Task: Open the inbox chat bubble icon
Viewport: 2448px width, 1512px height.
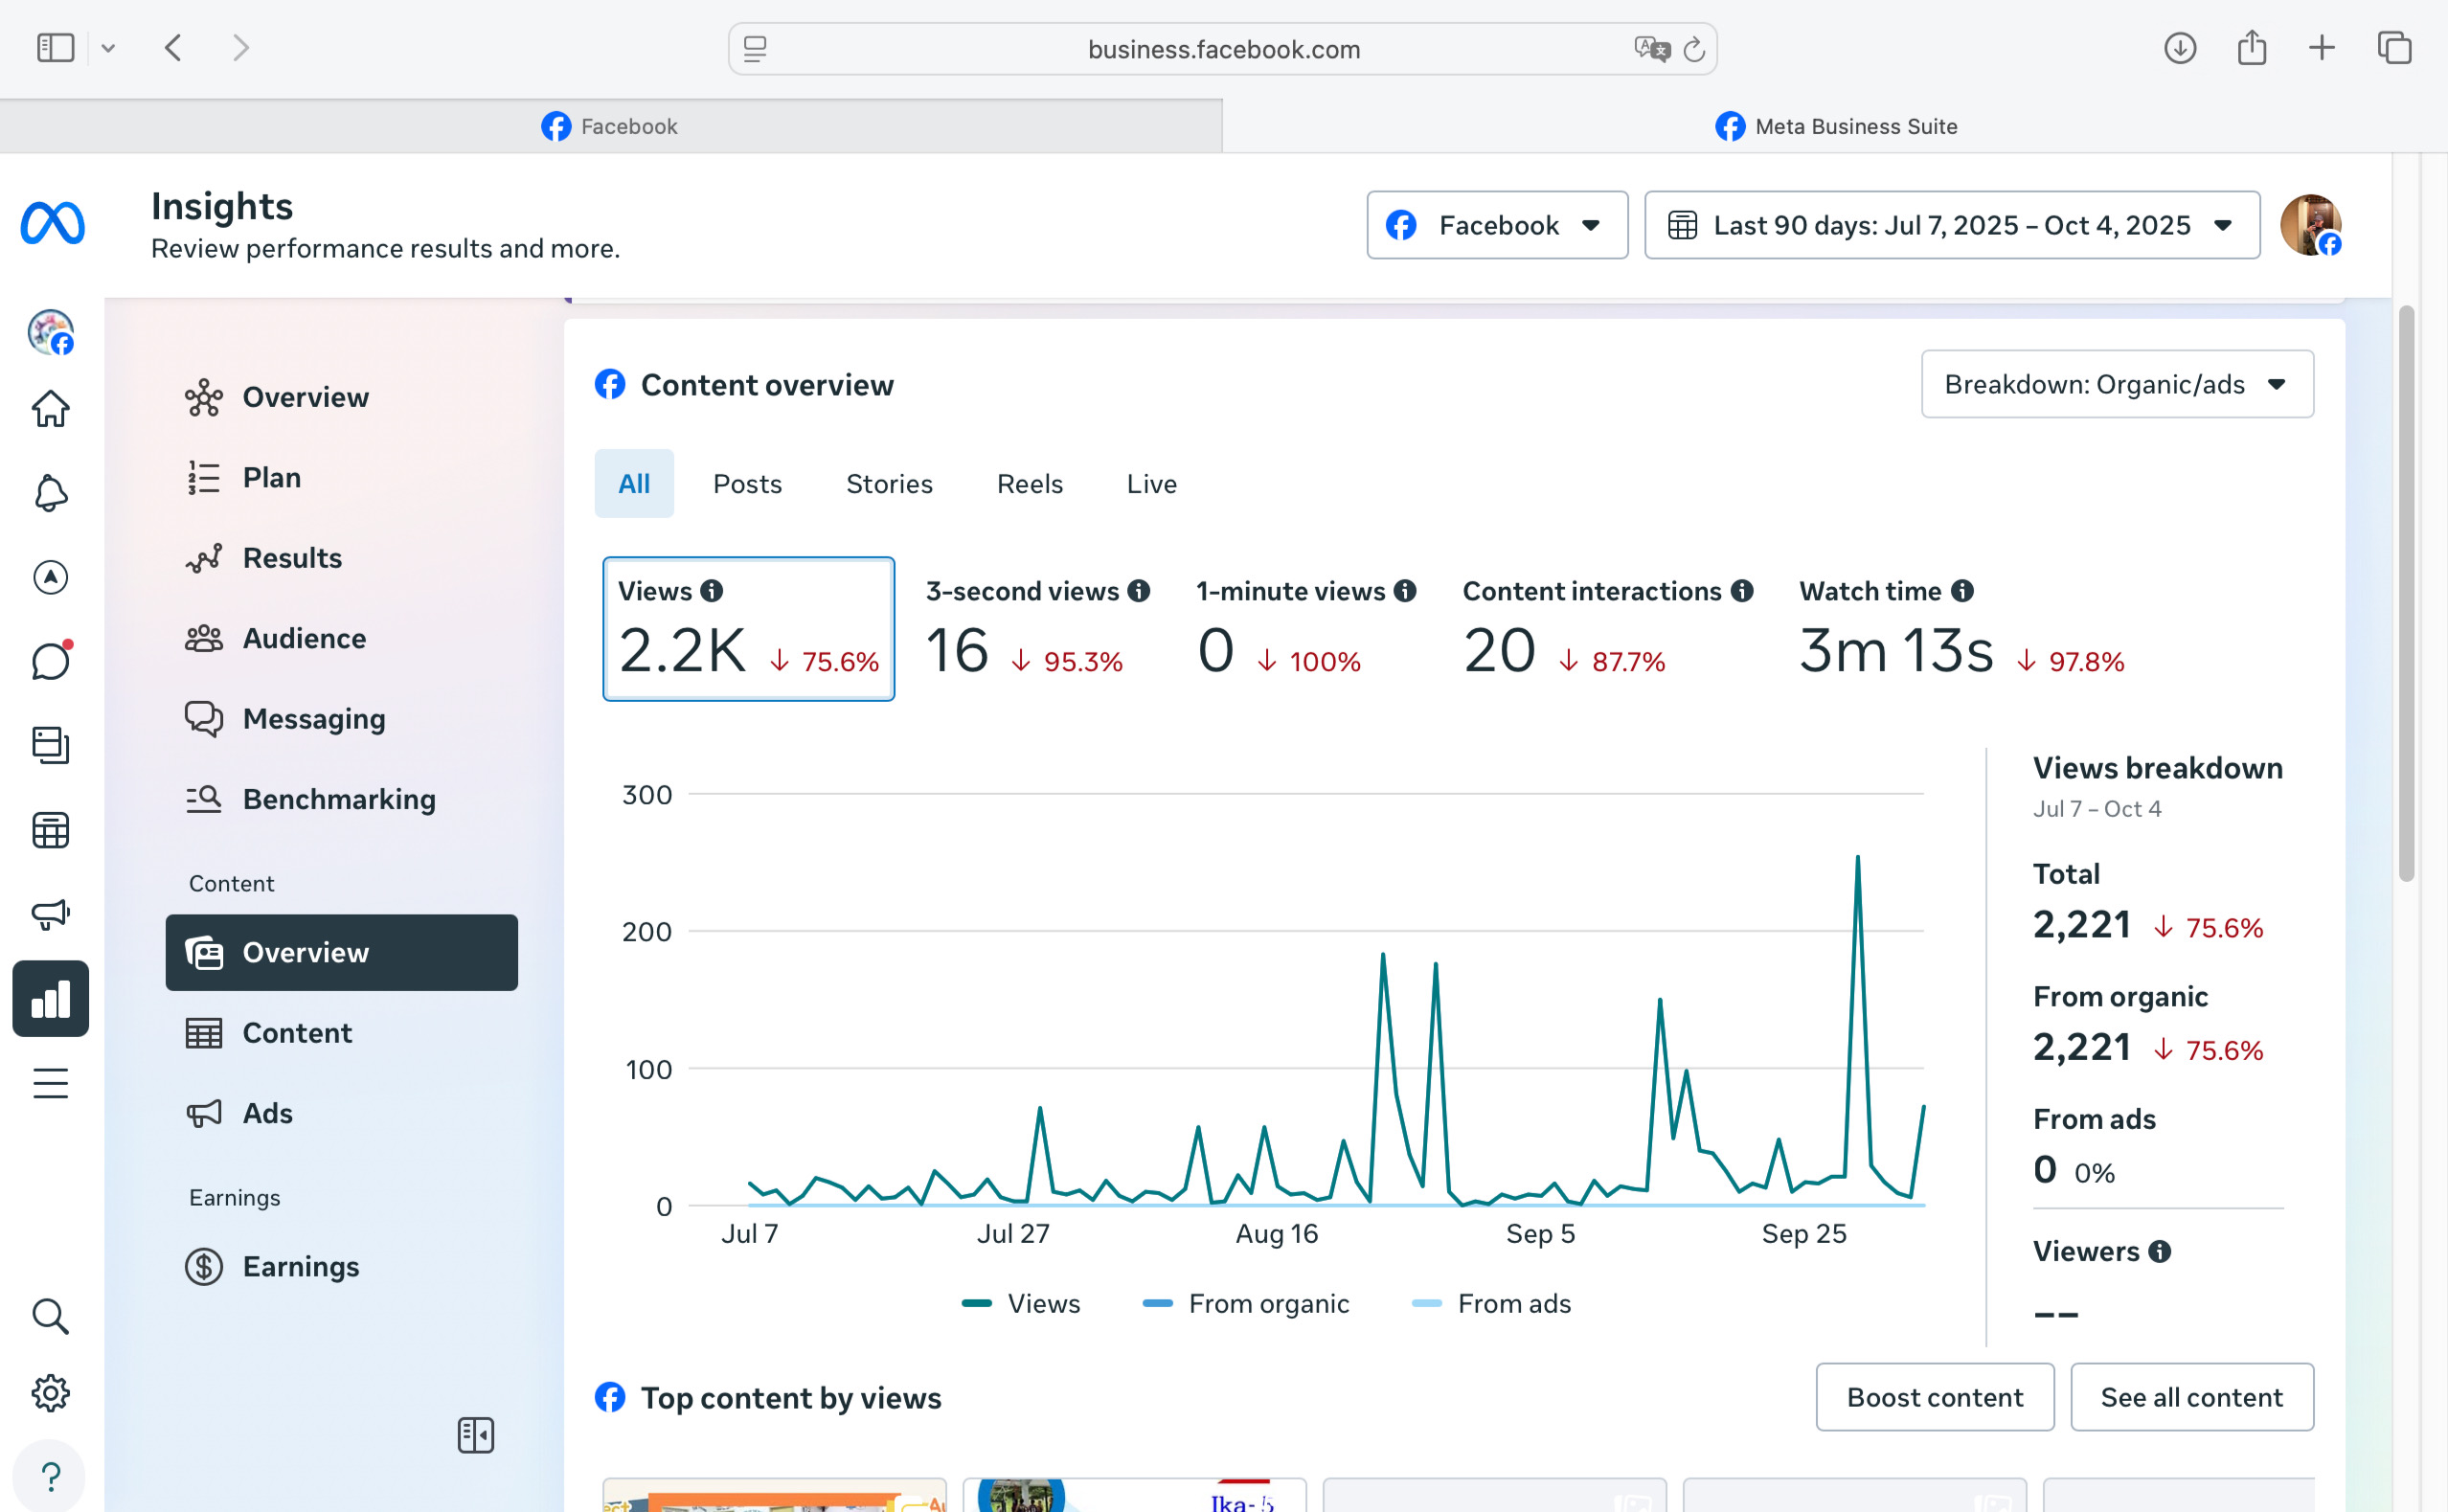Action: point(50,661)
